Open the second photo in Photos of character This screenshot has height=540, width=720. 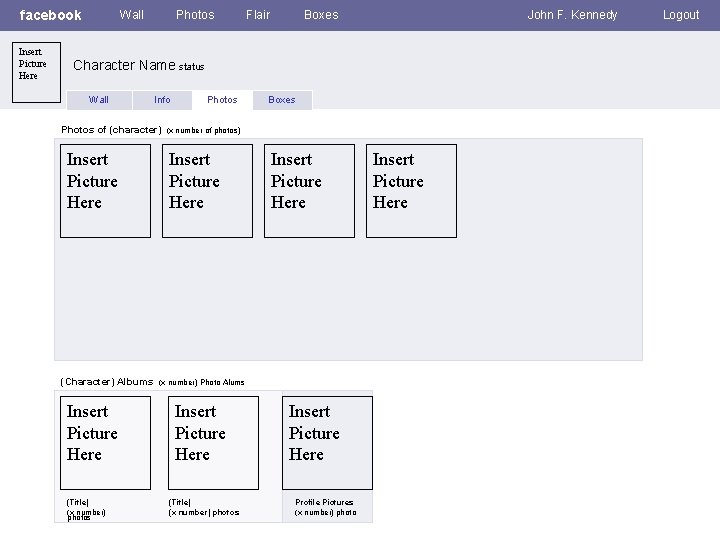[208, 191]
